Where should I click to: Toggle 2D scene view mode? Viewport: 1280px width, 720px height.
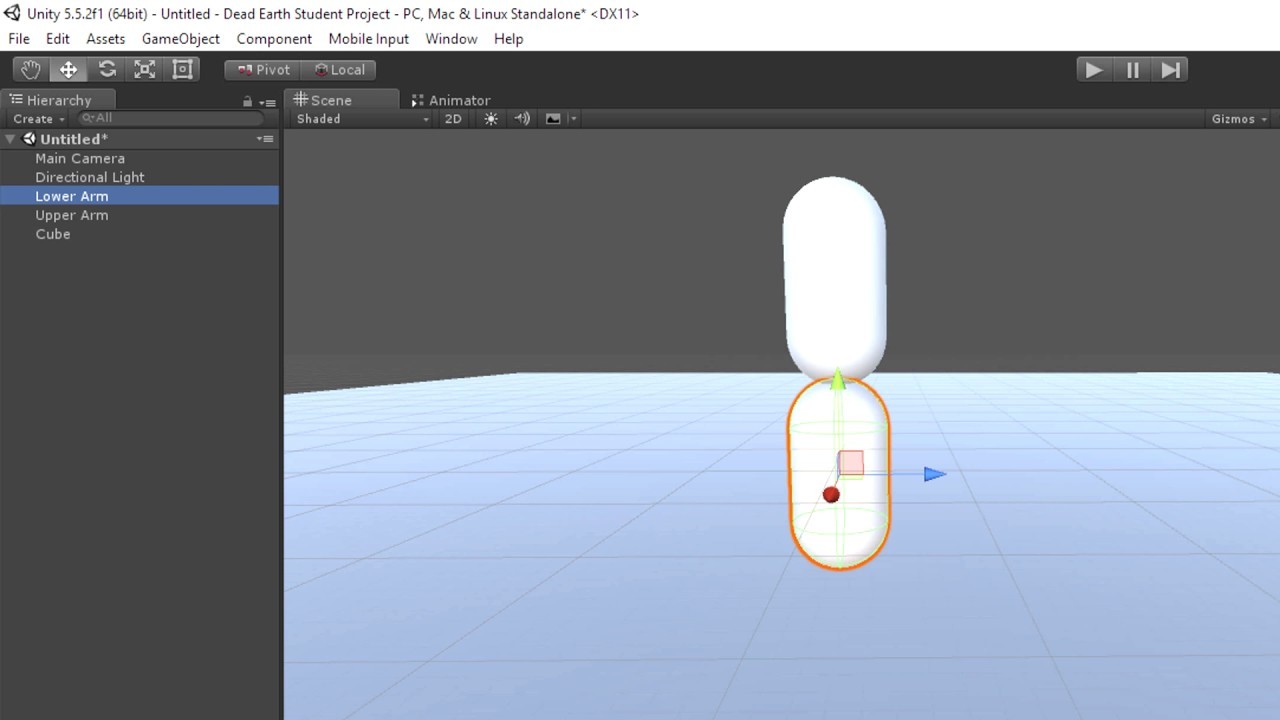453,119
